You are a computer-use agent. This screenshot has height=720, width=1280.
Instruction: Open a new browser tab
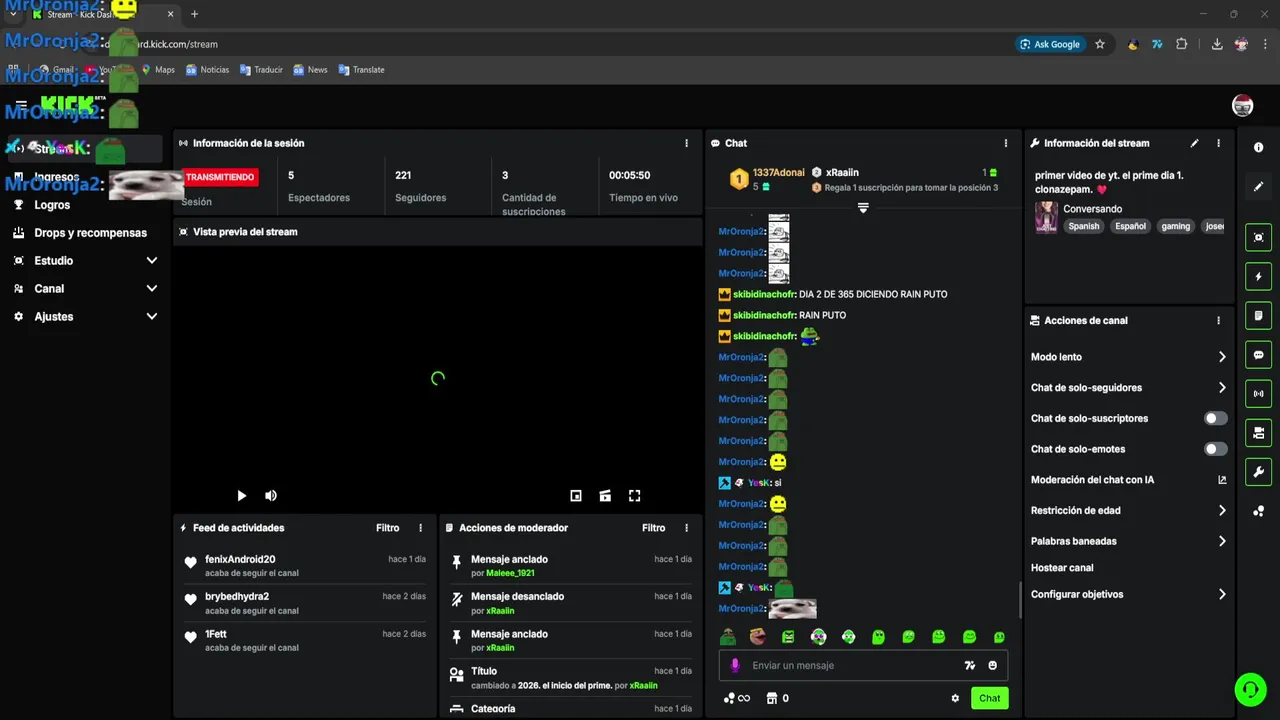coord(194,14)
